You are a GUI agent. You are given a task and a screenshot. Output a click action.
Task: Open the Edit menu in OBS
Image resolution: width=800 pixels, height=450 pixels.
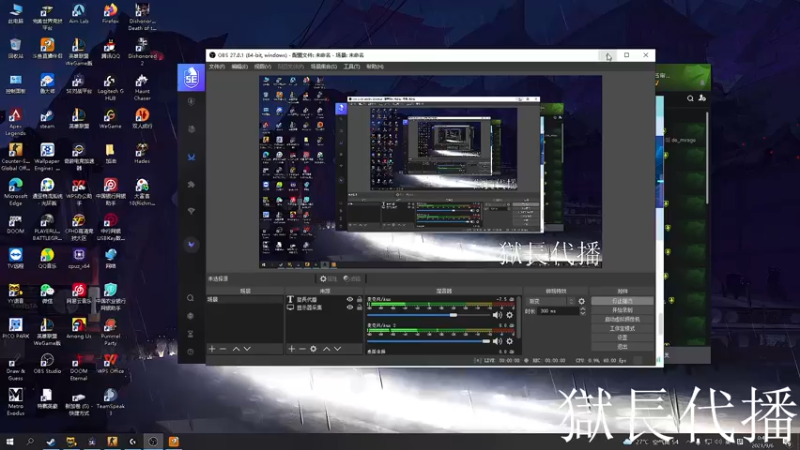[239, 67]
